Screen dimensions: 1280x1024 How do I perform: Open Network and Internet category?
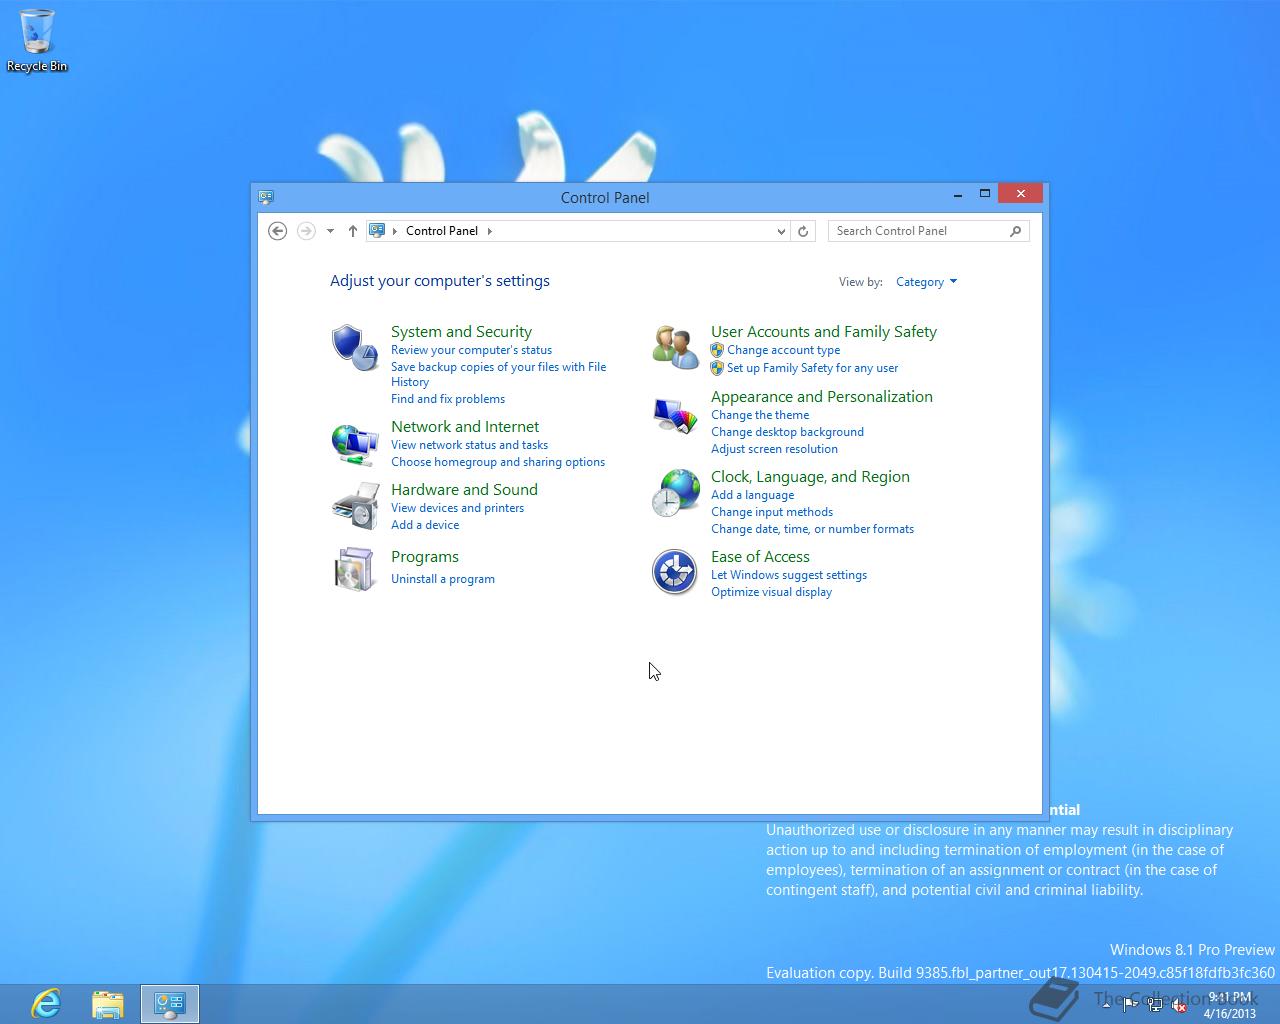(x=465, y=427)
